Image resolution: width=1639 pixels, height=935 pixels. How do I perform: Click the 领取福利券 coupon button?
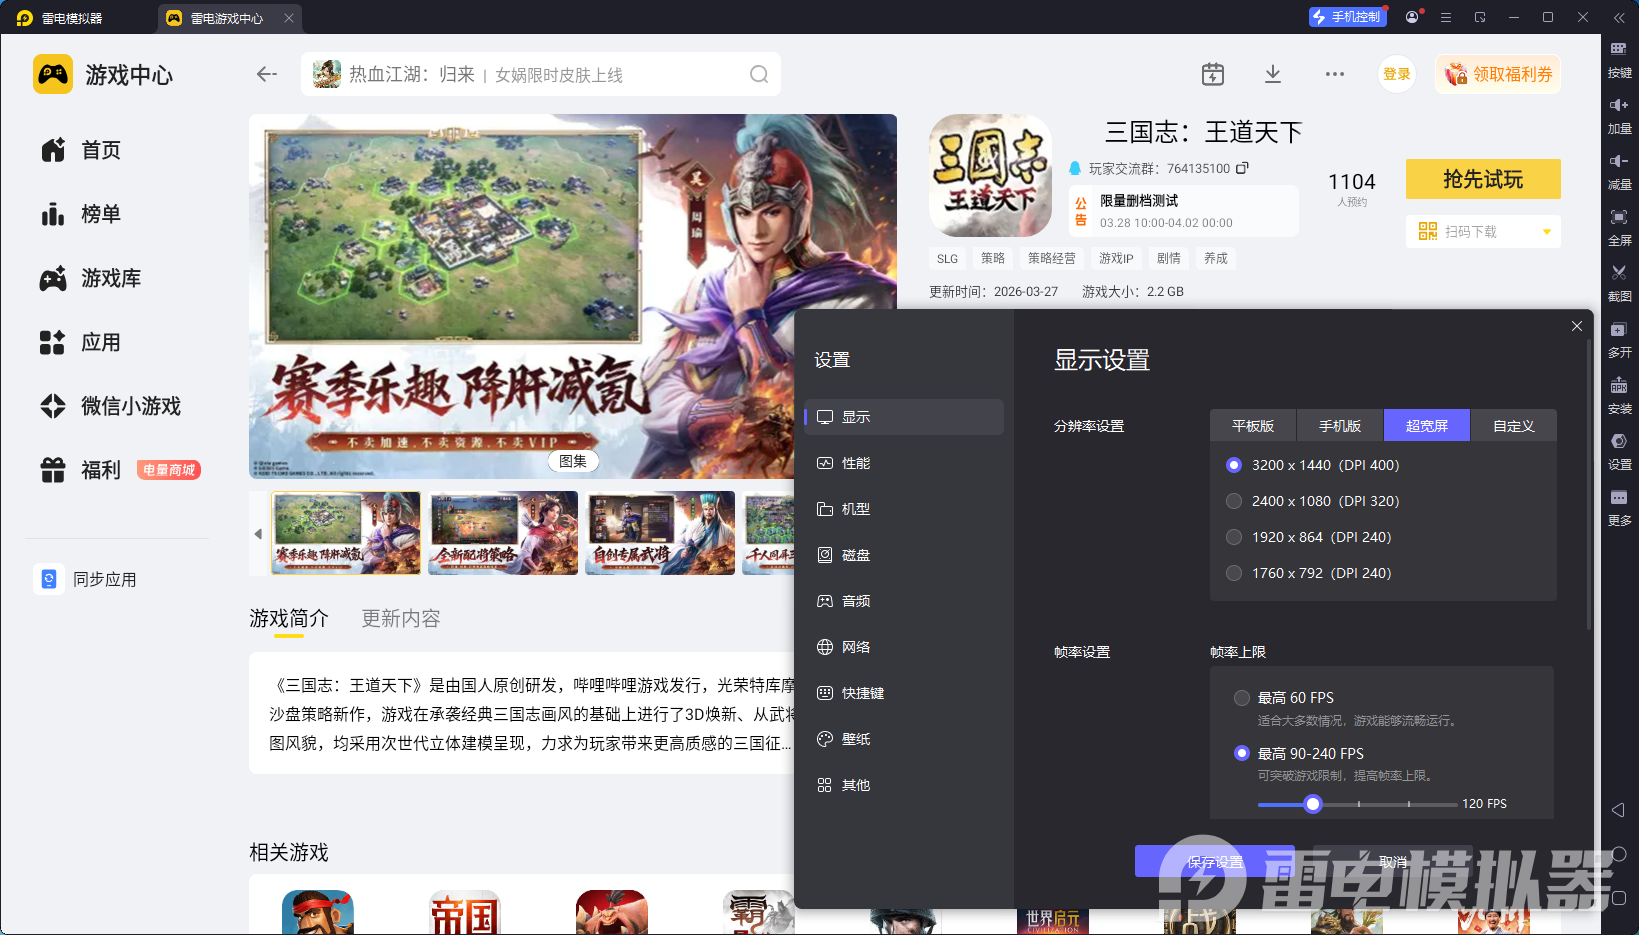point(1498,74)
